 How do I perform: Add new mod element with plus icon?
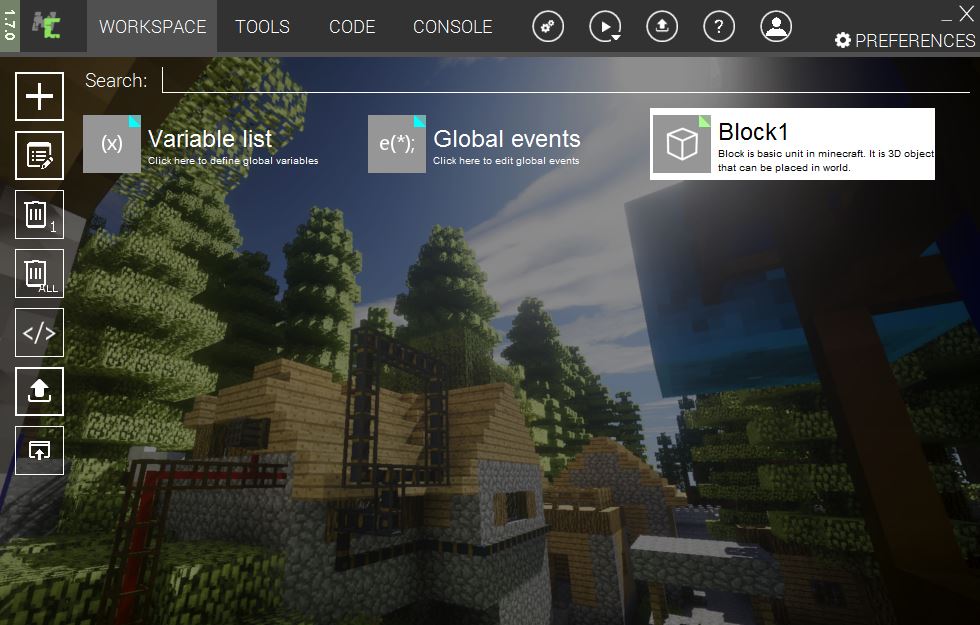click(39, 96)
